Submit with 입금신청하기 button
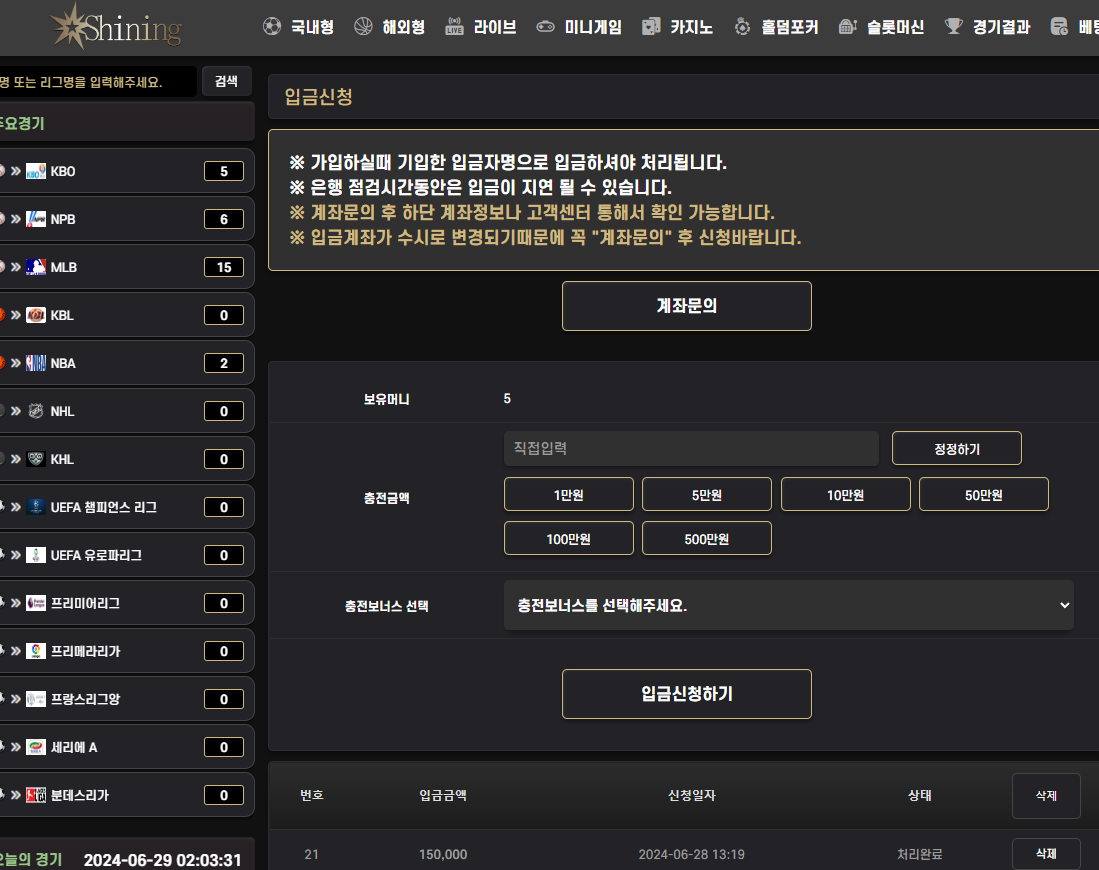The width and height of the screenshot is (1099, 870). click(687, 694)
